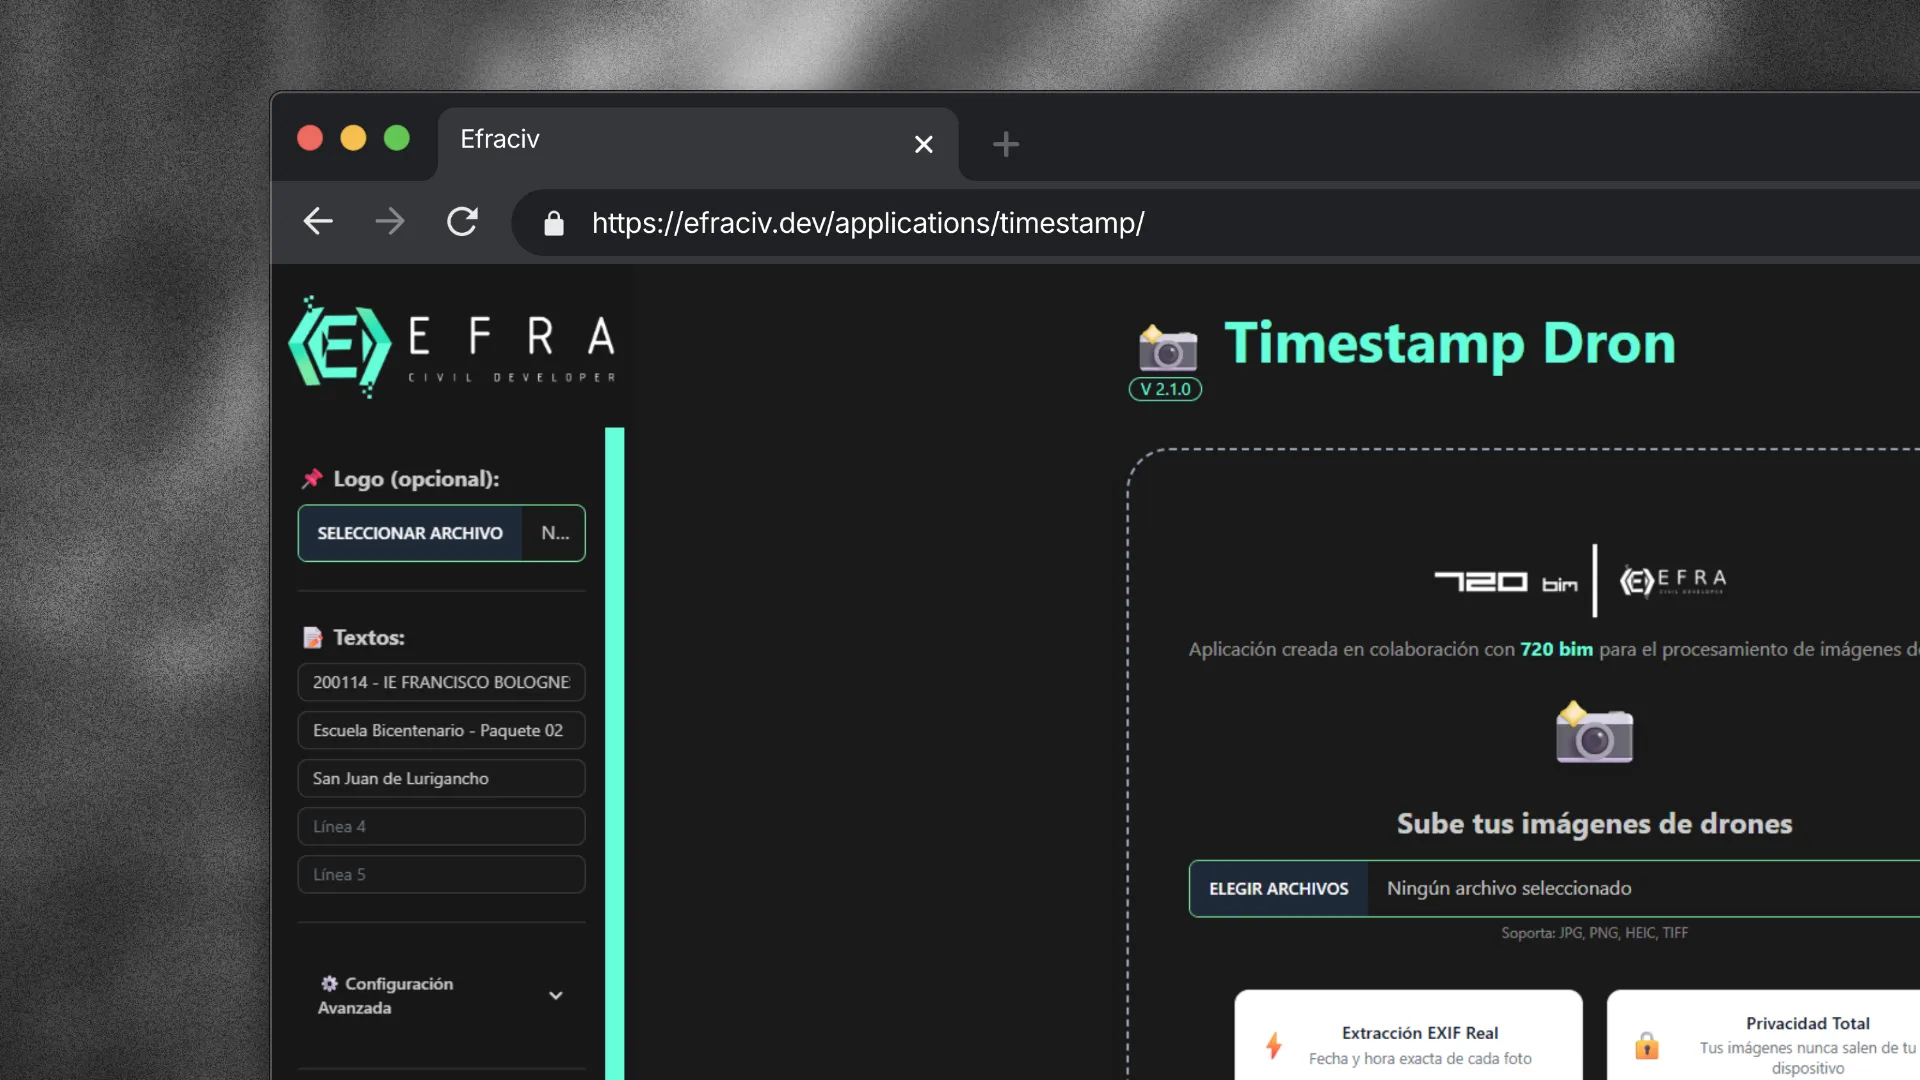Open a new tab with the plus icon
This screenshot has width=1920, height=1080.
click(x=1005, y=144)
